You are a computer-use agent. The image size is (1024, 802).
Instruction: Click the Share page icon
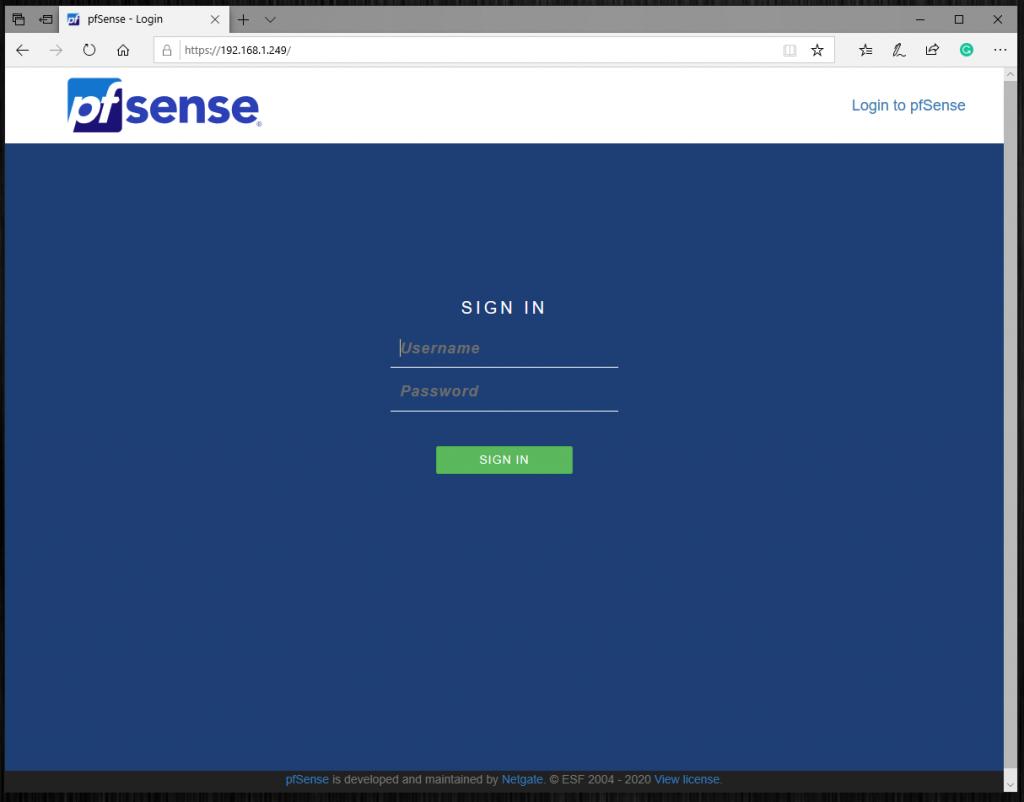932,50
